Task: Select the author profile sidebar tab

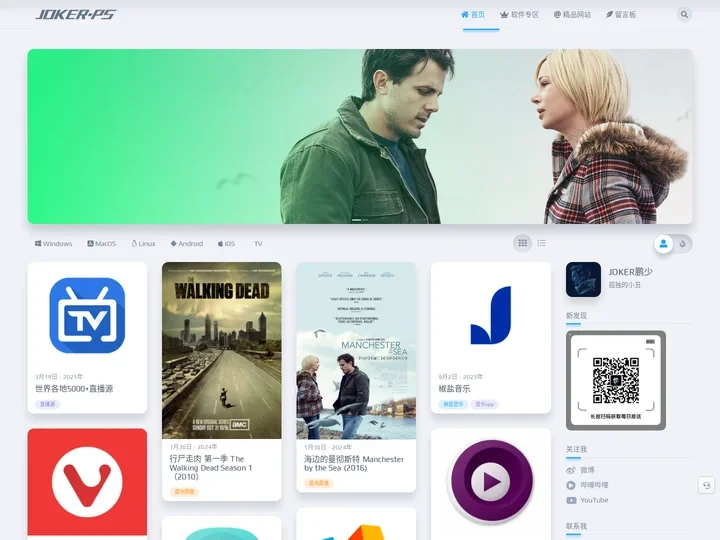Action: (664, 243)
